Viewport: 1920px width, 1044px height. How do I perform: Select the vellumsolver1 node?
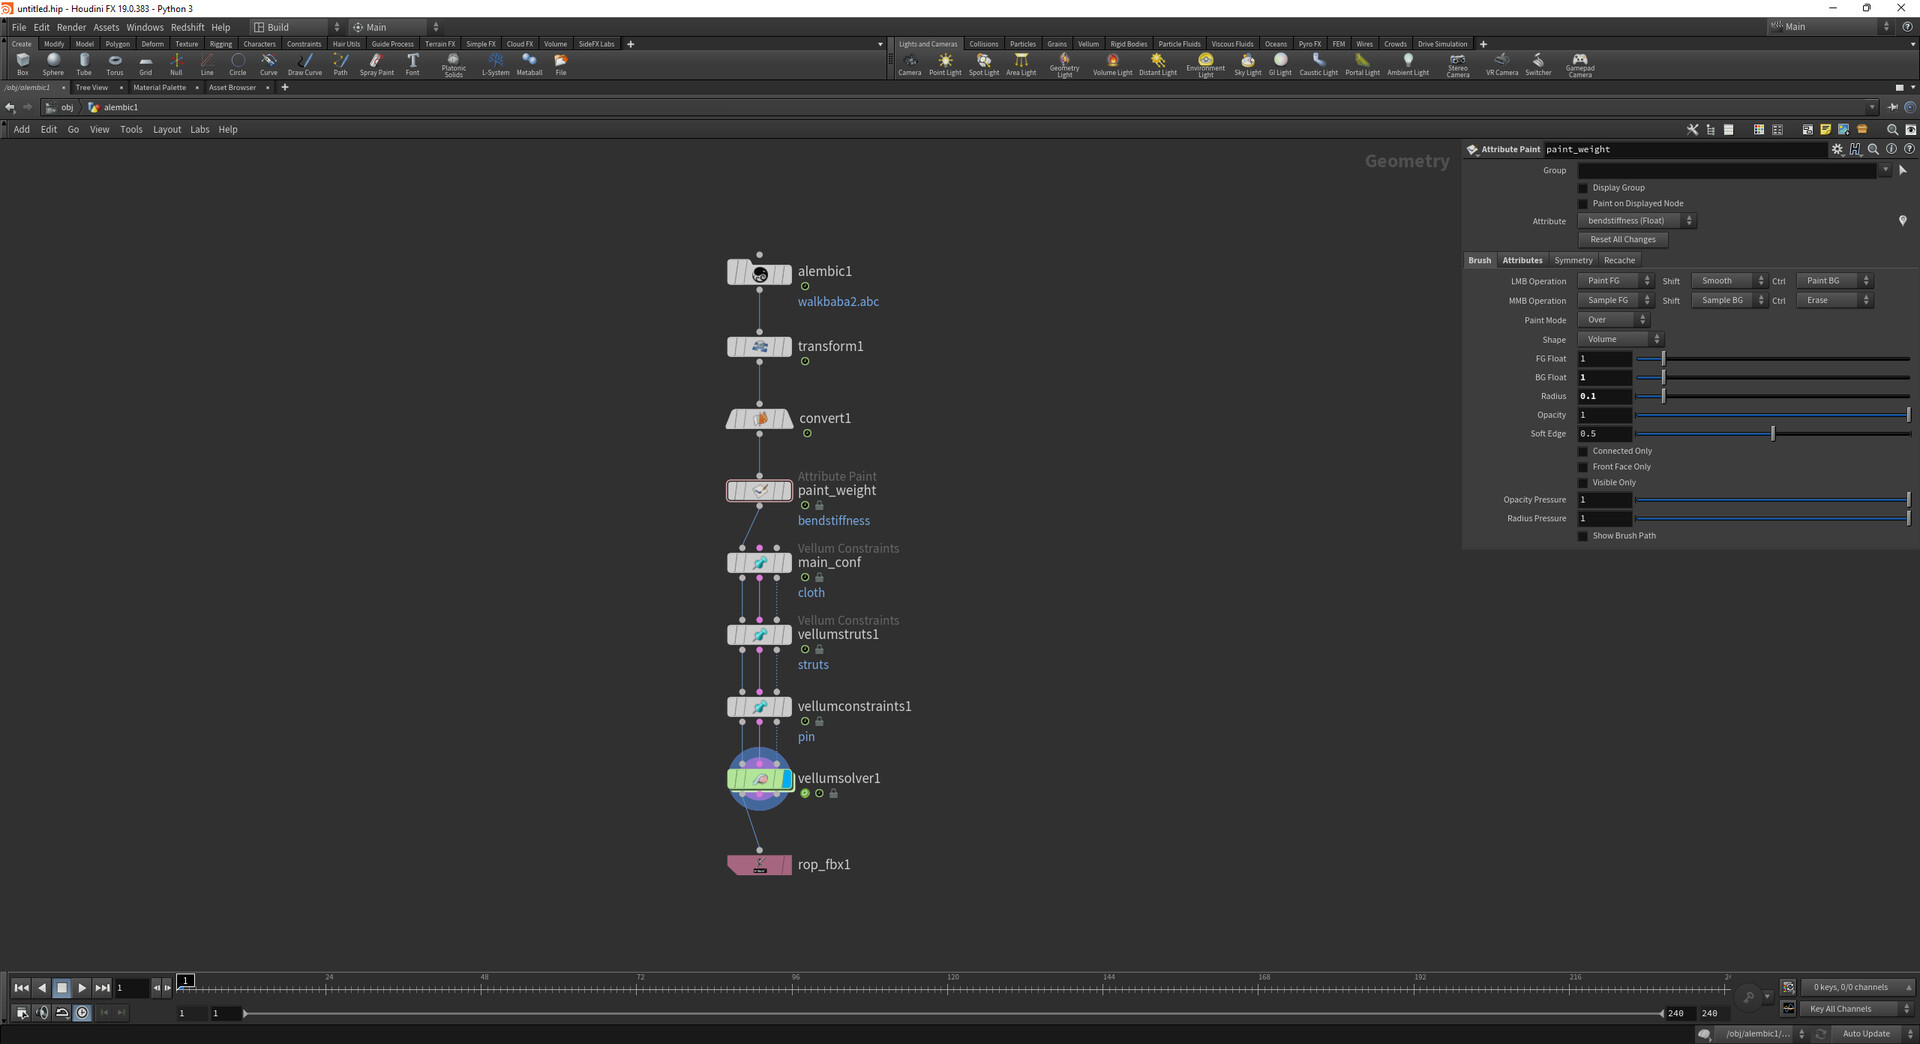tap(760, 778)
